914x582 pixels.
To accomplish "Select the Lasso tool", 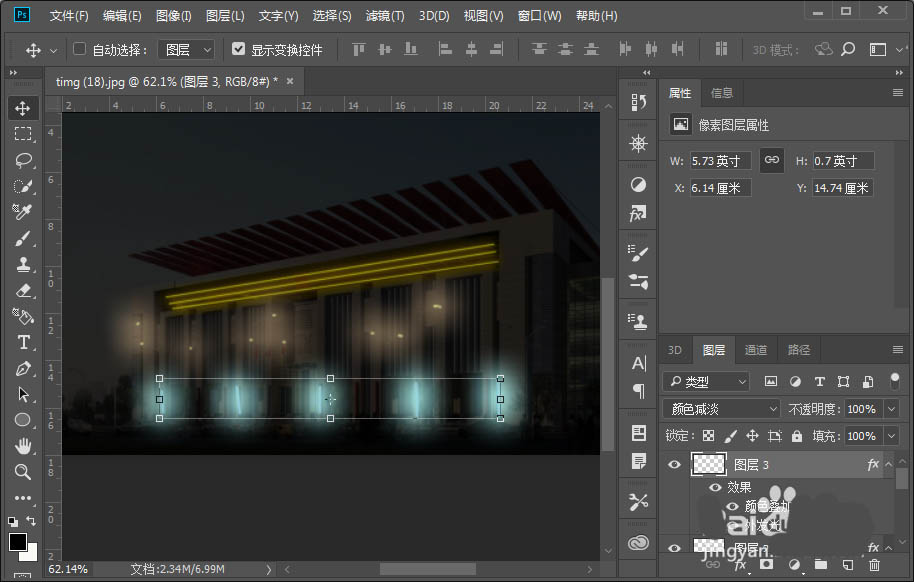I will pyautogui.click(x=22, y=160).
